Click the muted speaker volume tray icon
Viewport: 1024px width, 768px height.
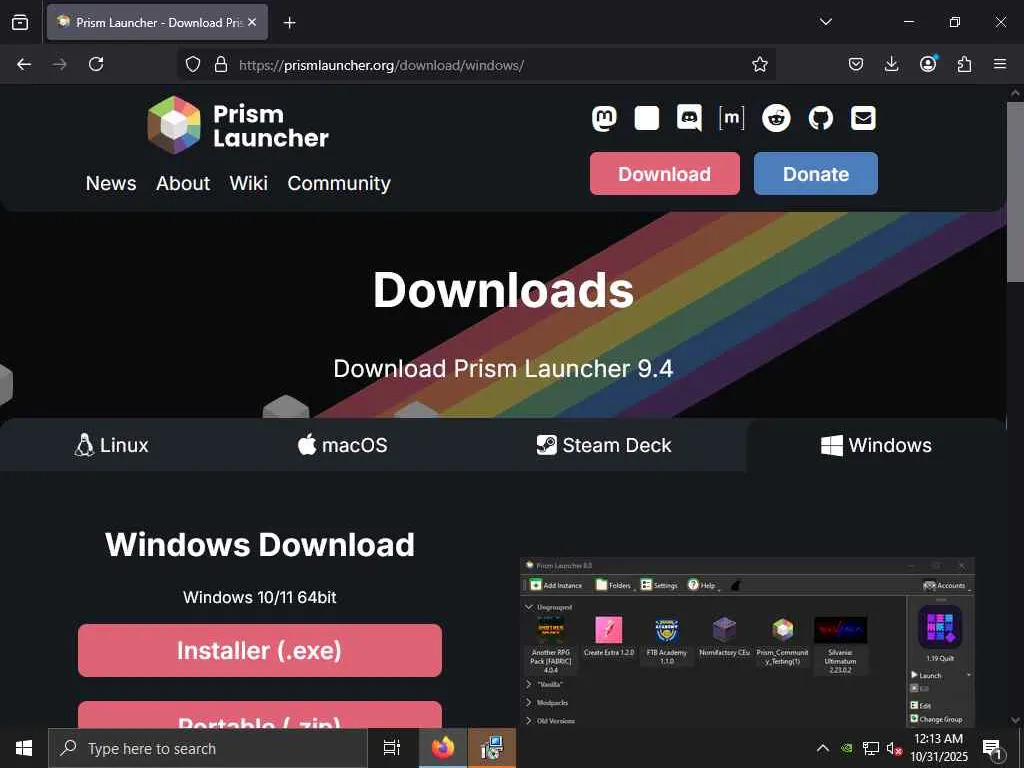coord(894,748)
